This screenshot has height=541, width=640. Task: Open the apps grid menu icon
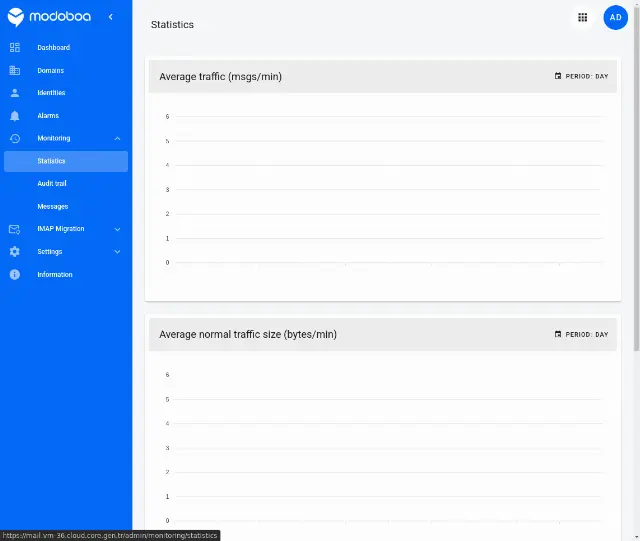[x=582, y=17]
